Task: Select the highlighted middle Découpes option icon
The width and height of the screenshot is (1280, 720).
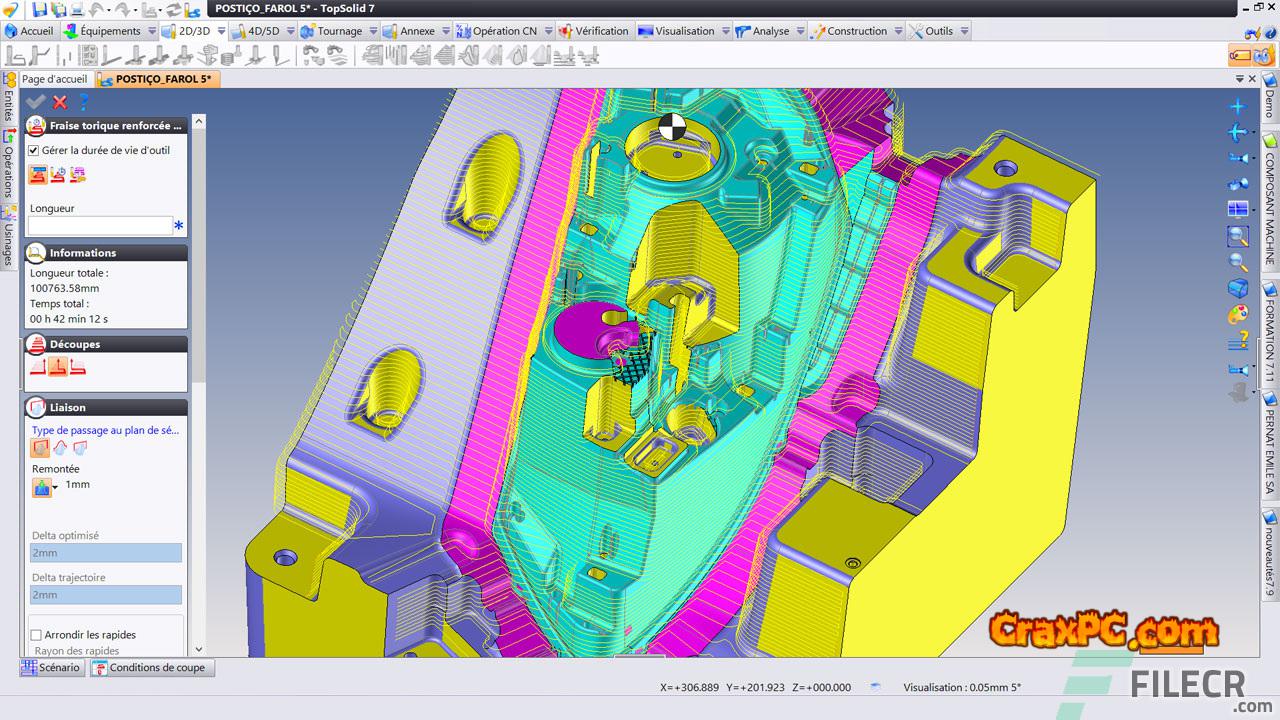Action: [58, 367]
